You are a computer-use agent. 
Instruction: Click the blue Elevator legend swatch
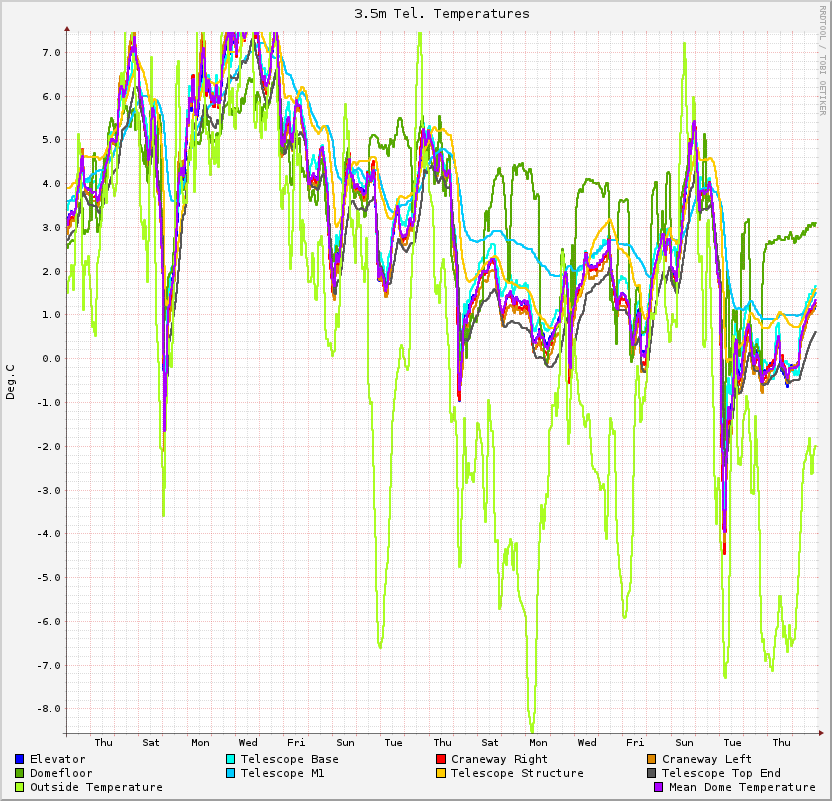(x=20, y=759)
